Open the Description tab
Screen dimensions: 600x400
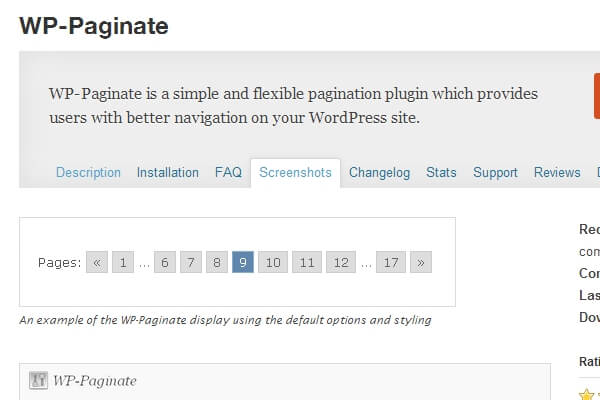coord(88,173)
